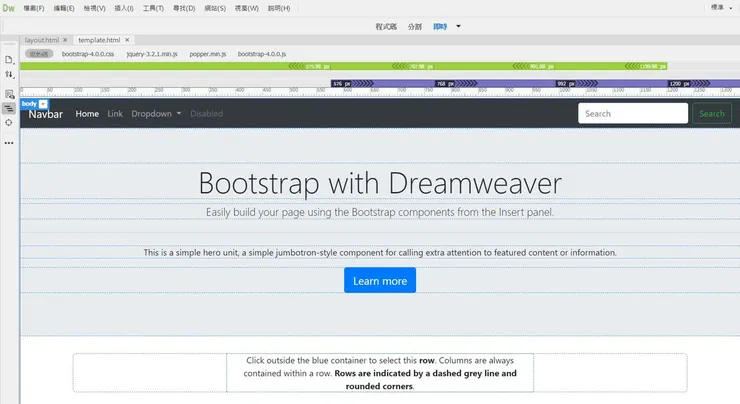The image size is (740, 404).
Task: Click the Navbar brand text
Action: point(45,114)
